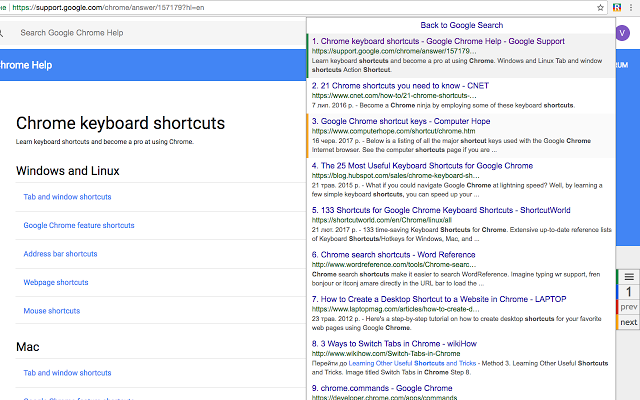The image size is (640, 400).
Task: Go to the next result button
Action: (x=629, y=322)
